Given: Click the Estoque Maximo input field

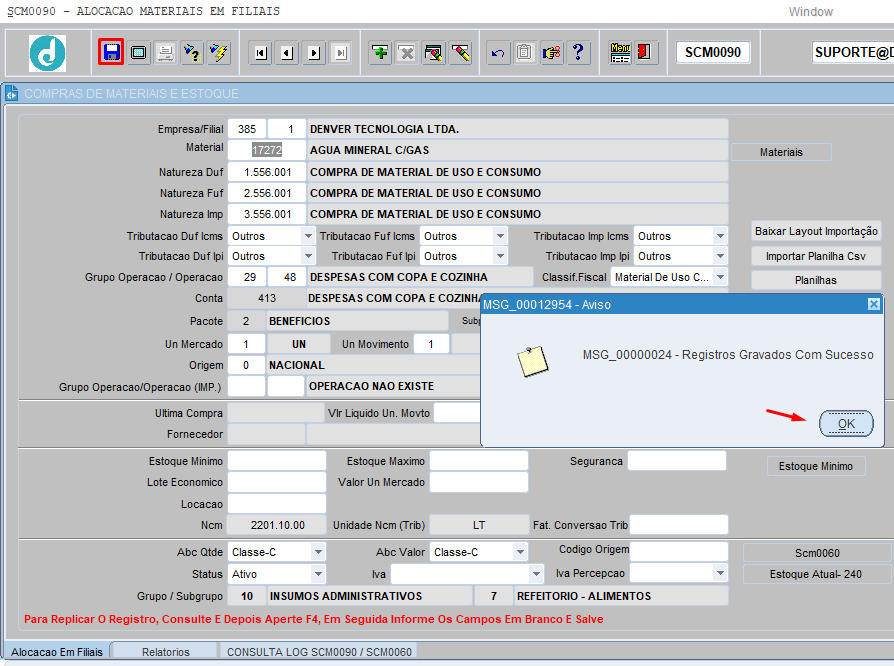Looking at the screenshot, I should pos(479,461).
